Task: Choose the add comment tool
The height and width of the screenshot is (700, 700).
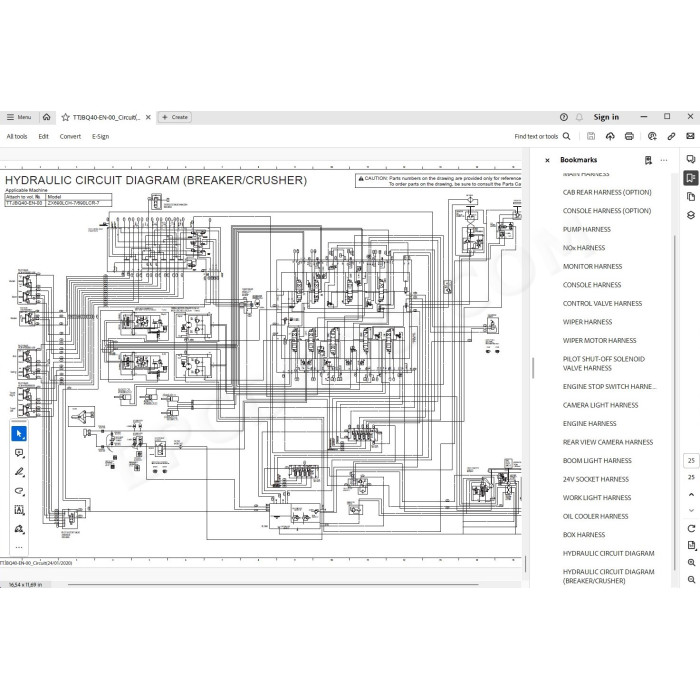Action: (19, 453)
